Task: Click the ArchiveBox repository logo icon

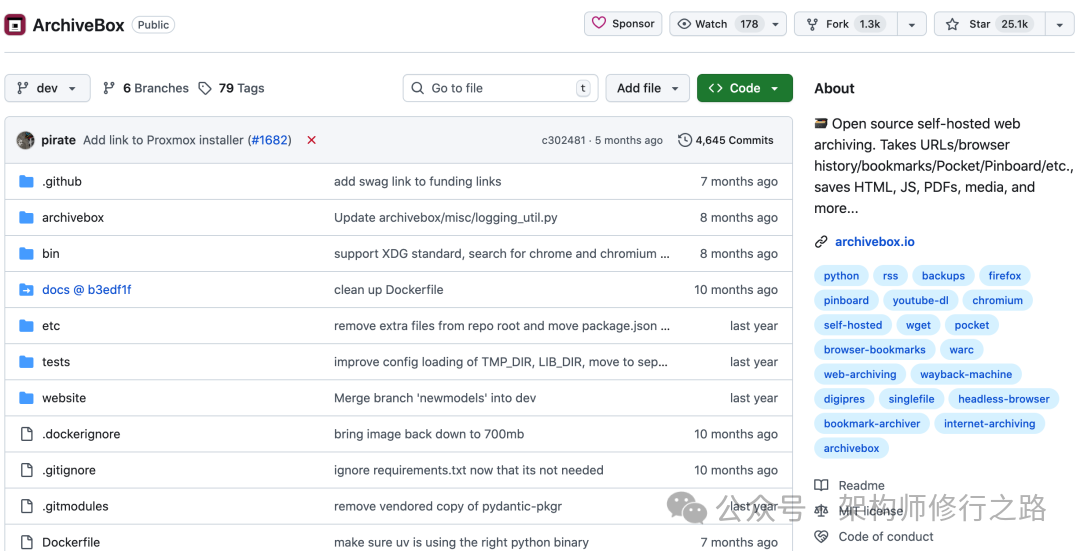Action: pos(15,25)
